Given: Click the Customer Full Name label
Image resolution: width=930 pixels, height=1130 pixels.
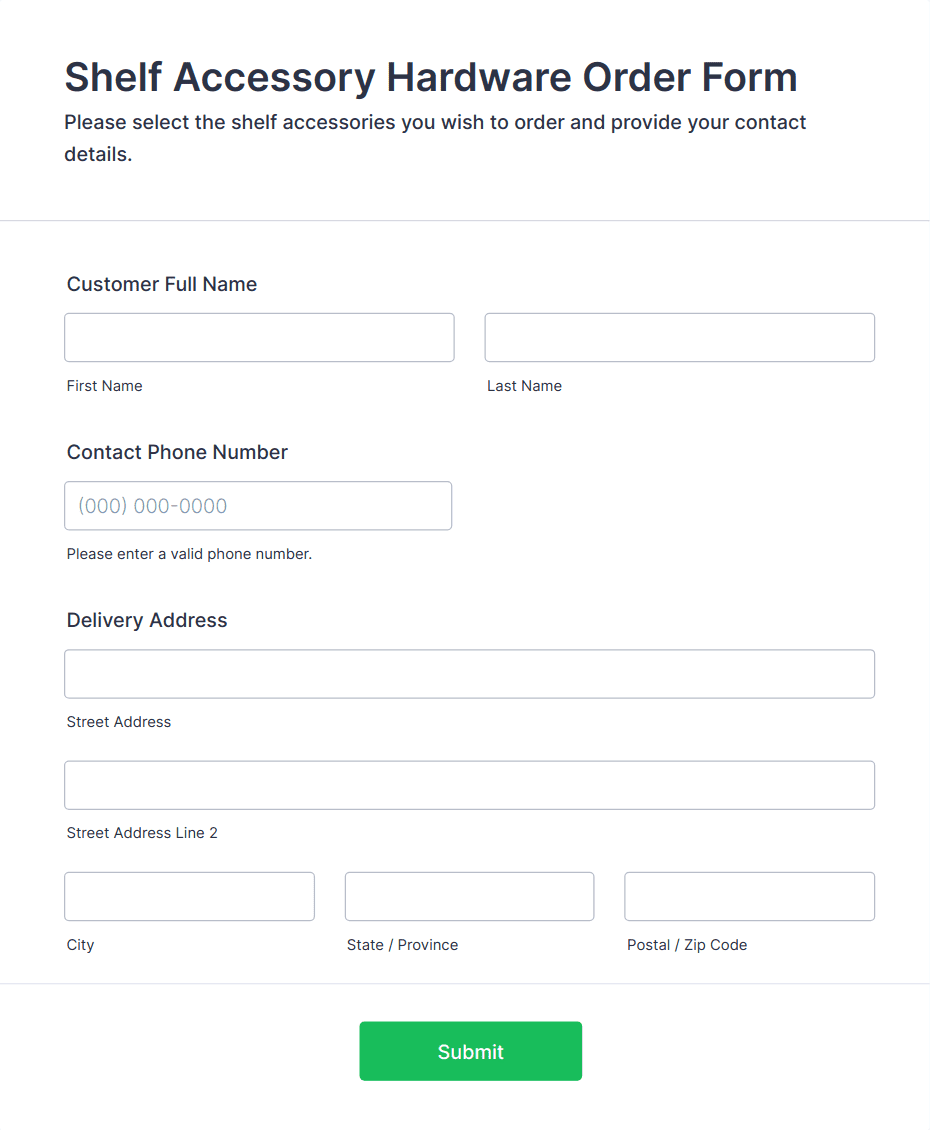Looking at the screenshot, I should coord(162,284).
